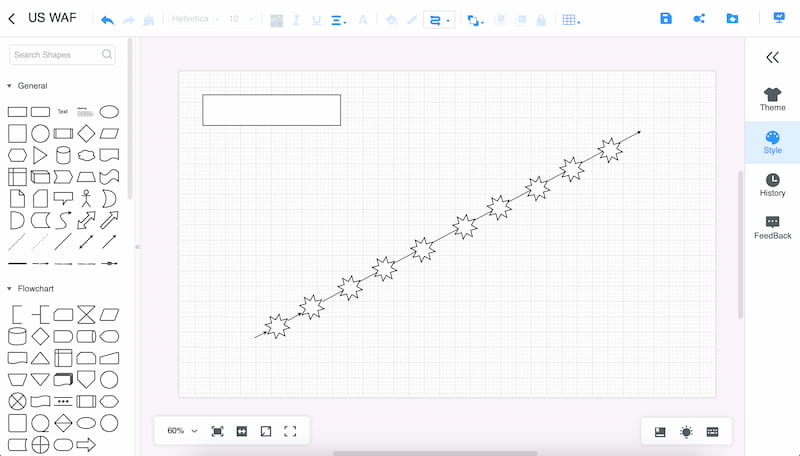Save the diagram with the disk icon
Screen dimensions: 800x456
666,18
